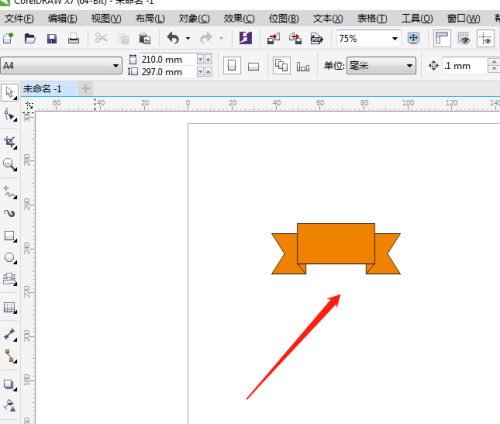Switch to the 未命名 -1 document tab
500x424 pixels.
[49, 89]
